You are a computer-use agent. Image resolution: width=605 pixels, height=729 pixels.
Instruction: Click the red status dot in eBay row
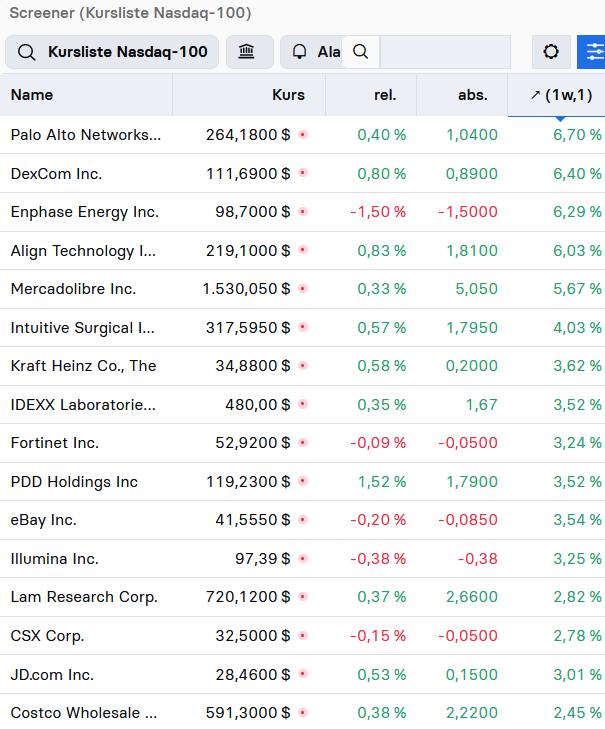(303, 520)
